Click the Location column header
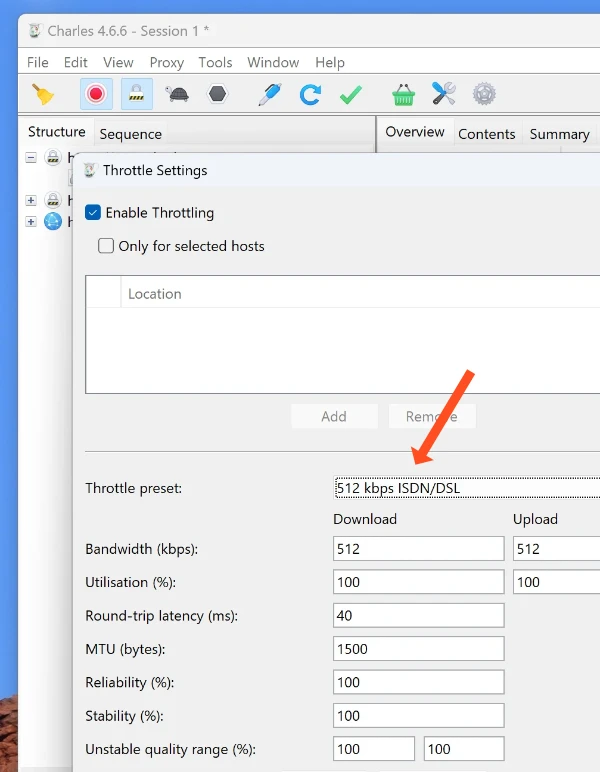The height and width of the screenshot is (772, 600). (360, 294)
